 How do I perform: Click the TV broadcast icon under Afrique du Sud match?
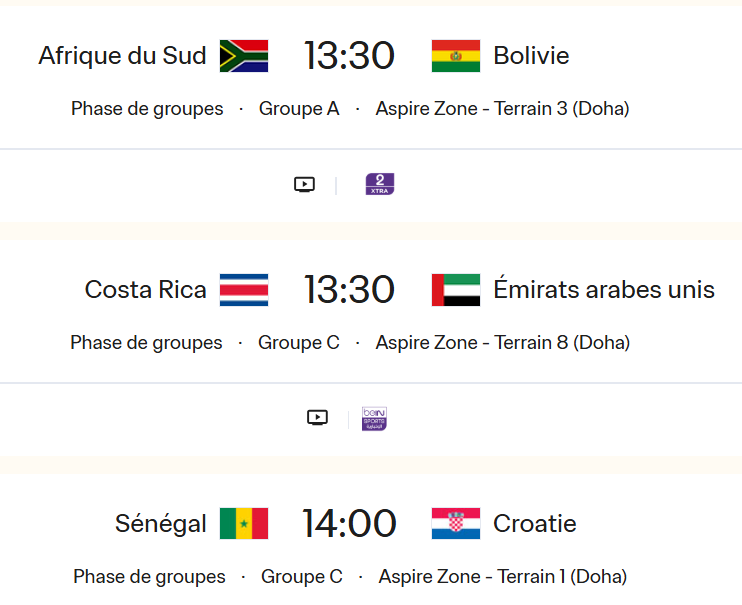click(x=305, y=184)
